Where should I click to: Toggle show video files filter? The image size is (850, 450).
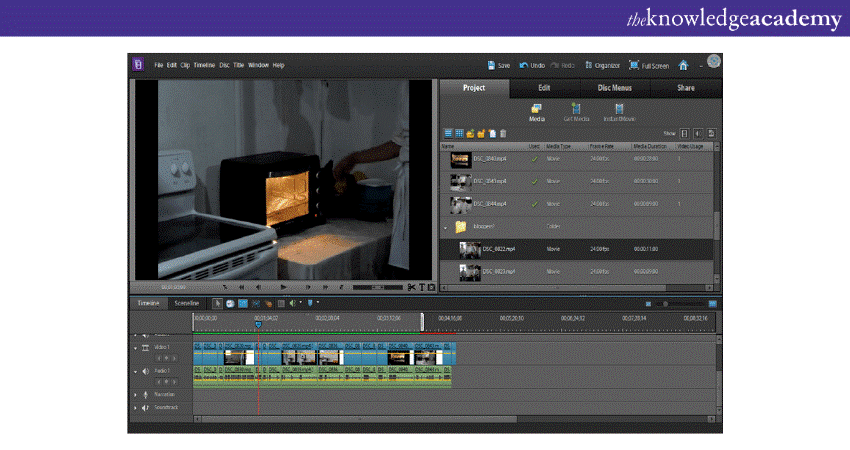pos(685,133)
